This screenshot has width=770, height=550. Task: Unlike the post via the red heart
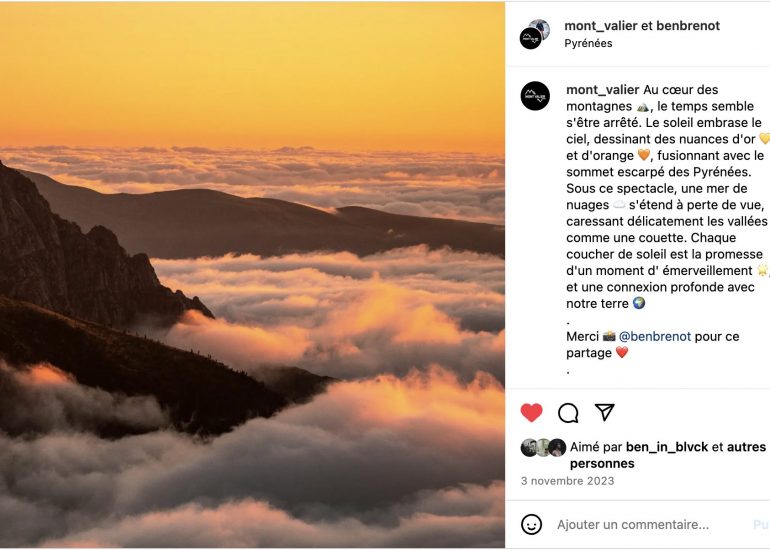pyautogui.click(x=531, y=413)
